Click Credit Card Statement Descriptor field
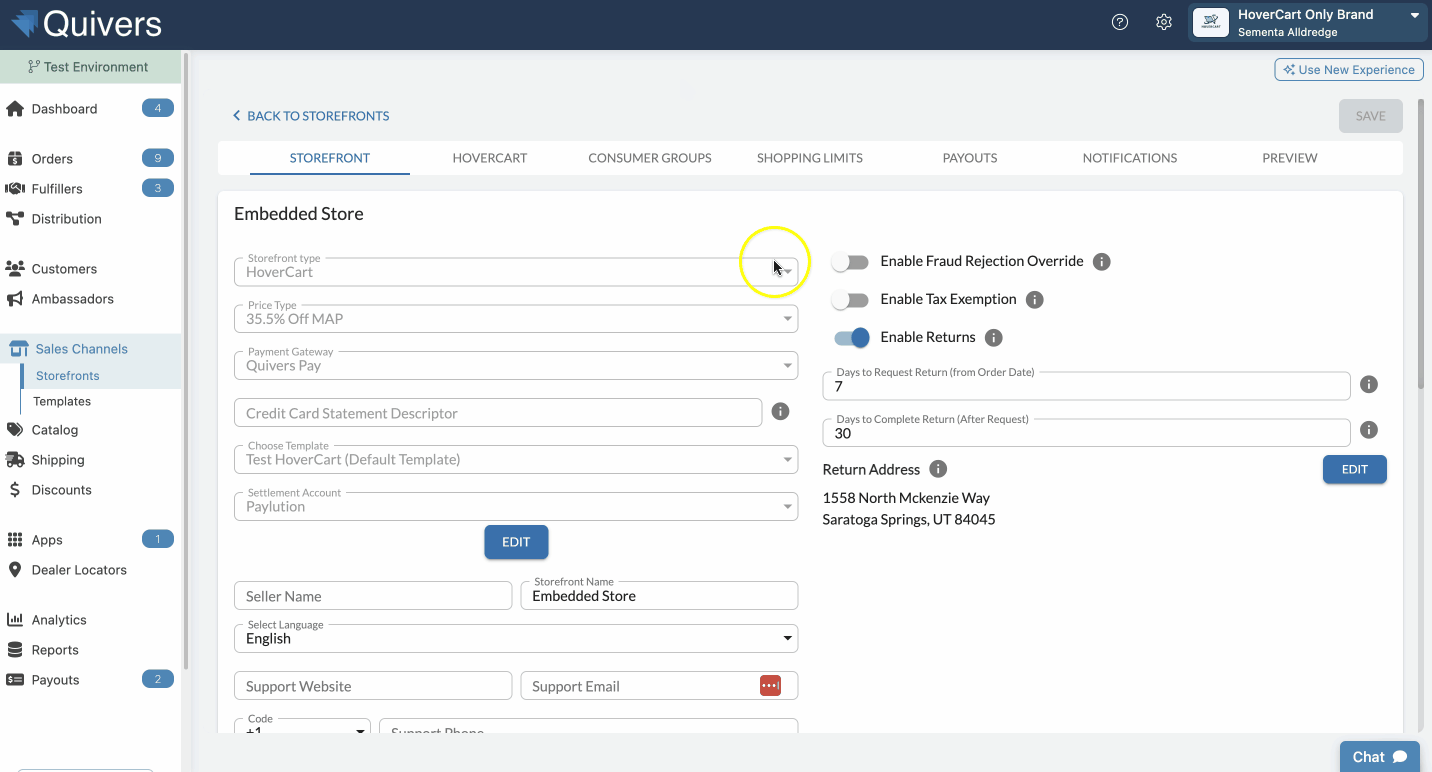The height and width of the screenshot is (772, 1432). point(498,412)
